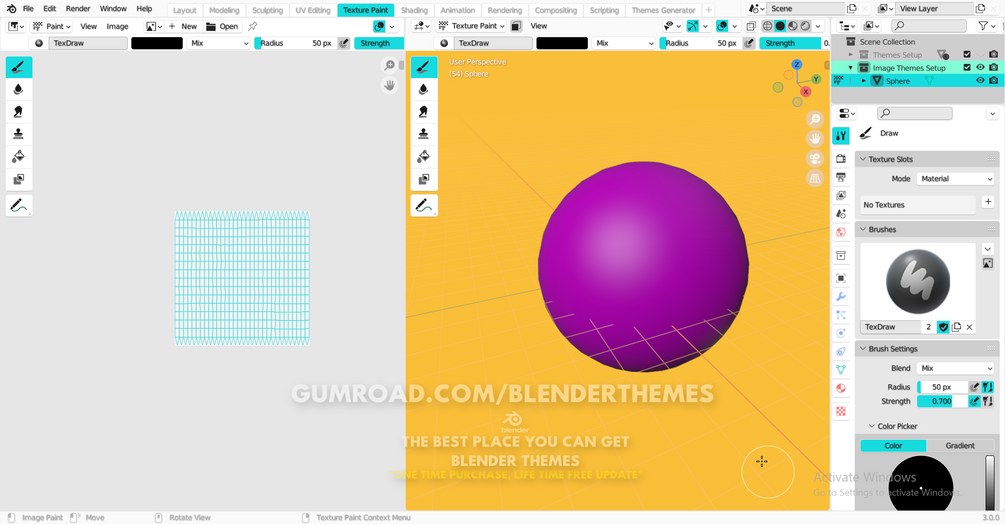This screenshot has width=1005, height=524.
Task: Select the Draw tool in 3D viewport toolbar
Action: click(424, 67)
